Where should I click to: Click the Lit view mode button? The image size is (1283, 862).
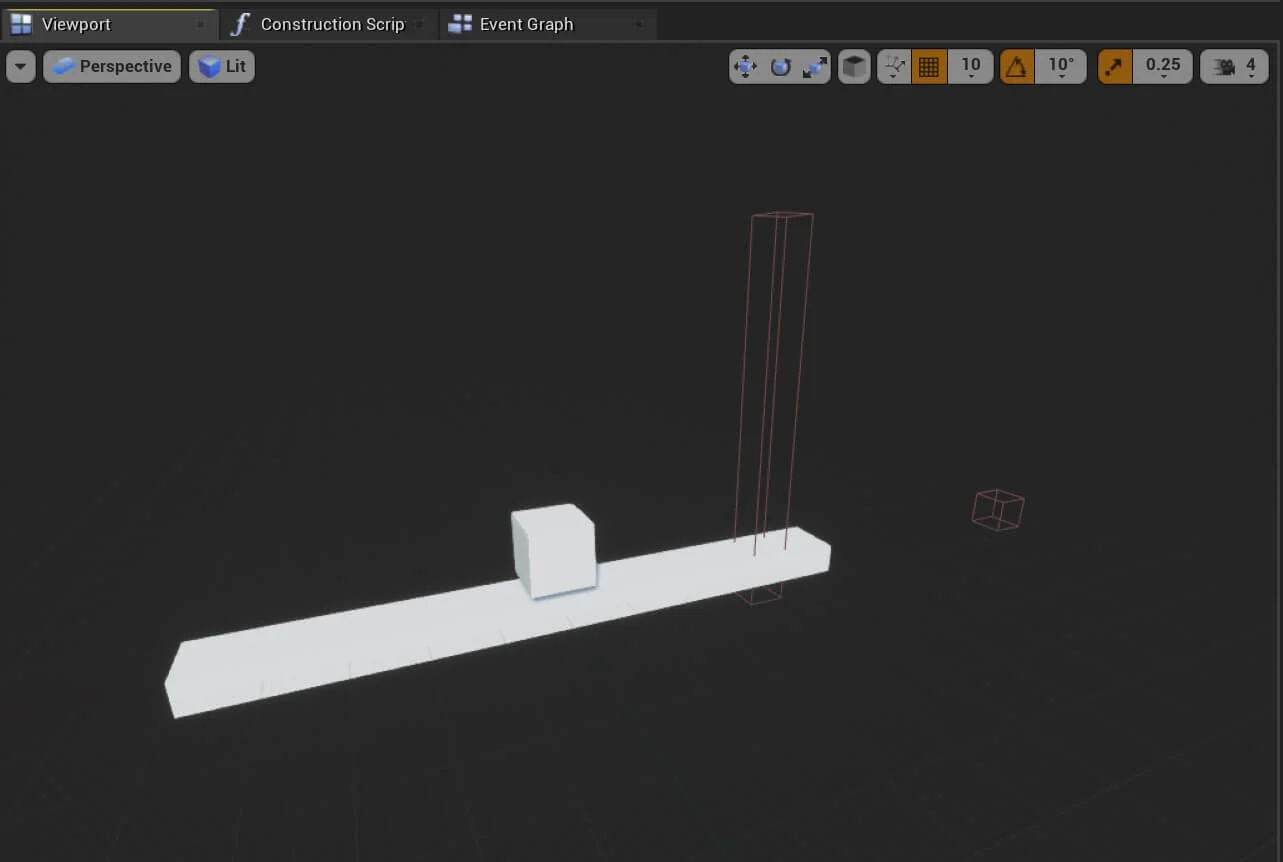pos(222,67)
